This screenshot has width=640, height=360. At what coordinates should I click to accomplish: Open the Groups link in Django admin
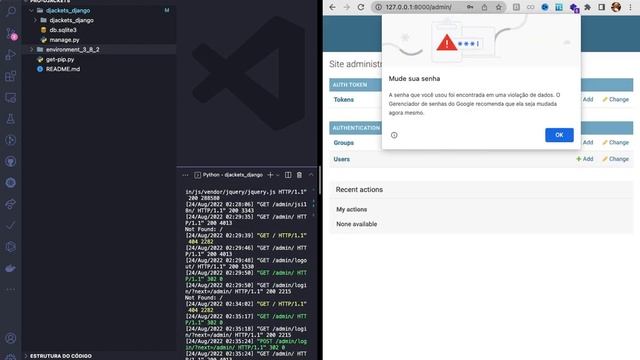[x=344, y=143]
